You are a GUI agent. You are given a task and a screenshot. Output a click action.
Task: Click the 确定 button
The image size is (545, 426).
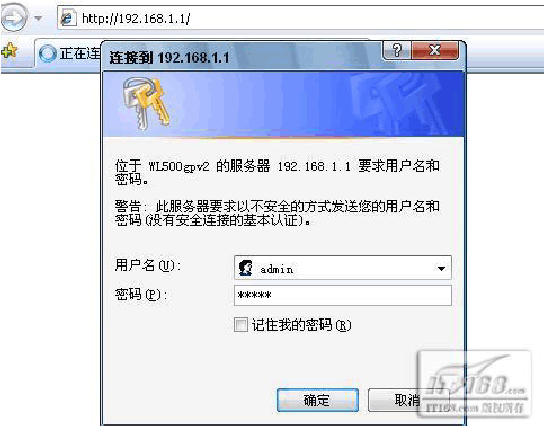(318, 400)
